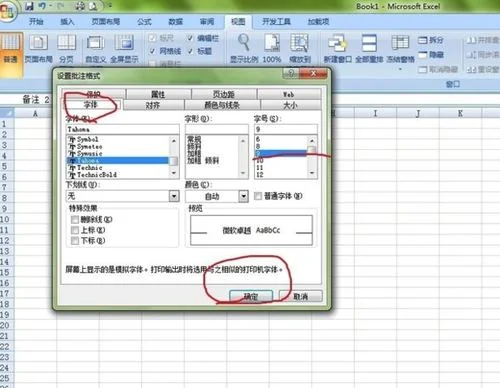500x388 pixels.
Task: Toggle the 编辑栏 formula bar checkbox
Action: (x=190, y=38)
